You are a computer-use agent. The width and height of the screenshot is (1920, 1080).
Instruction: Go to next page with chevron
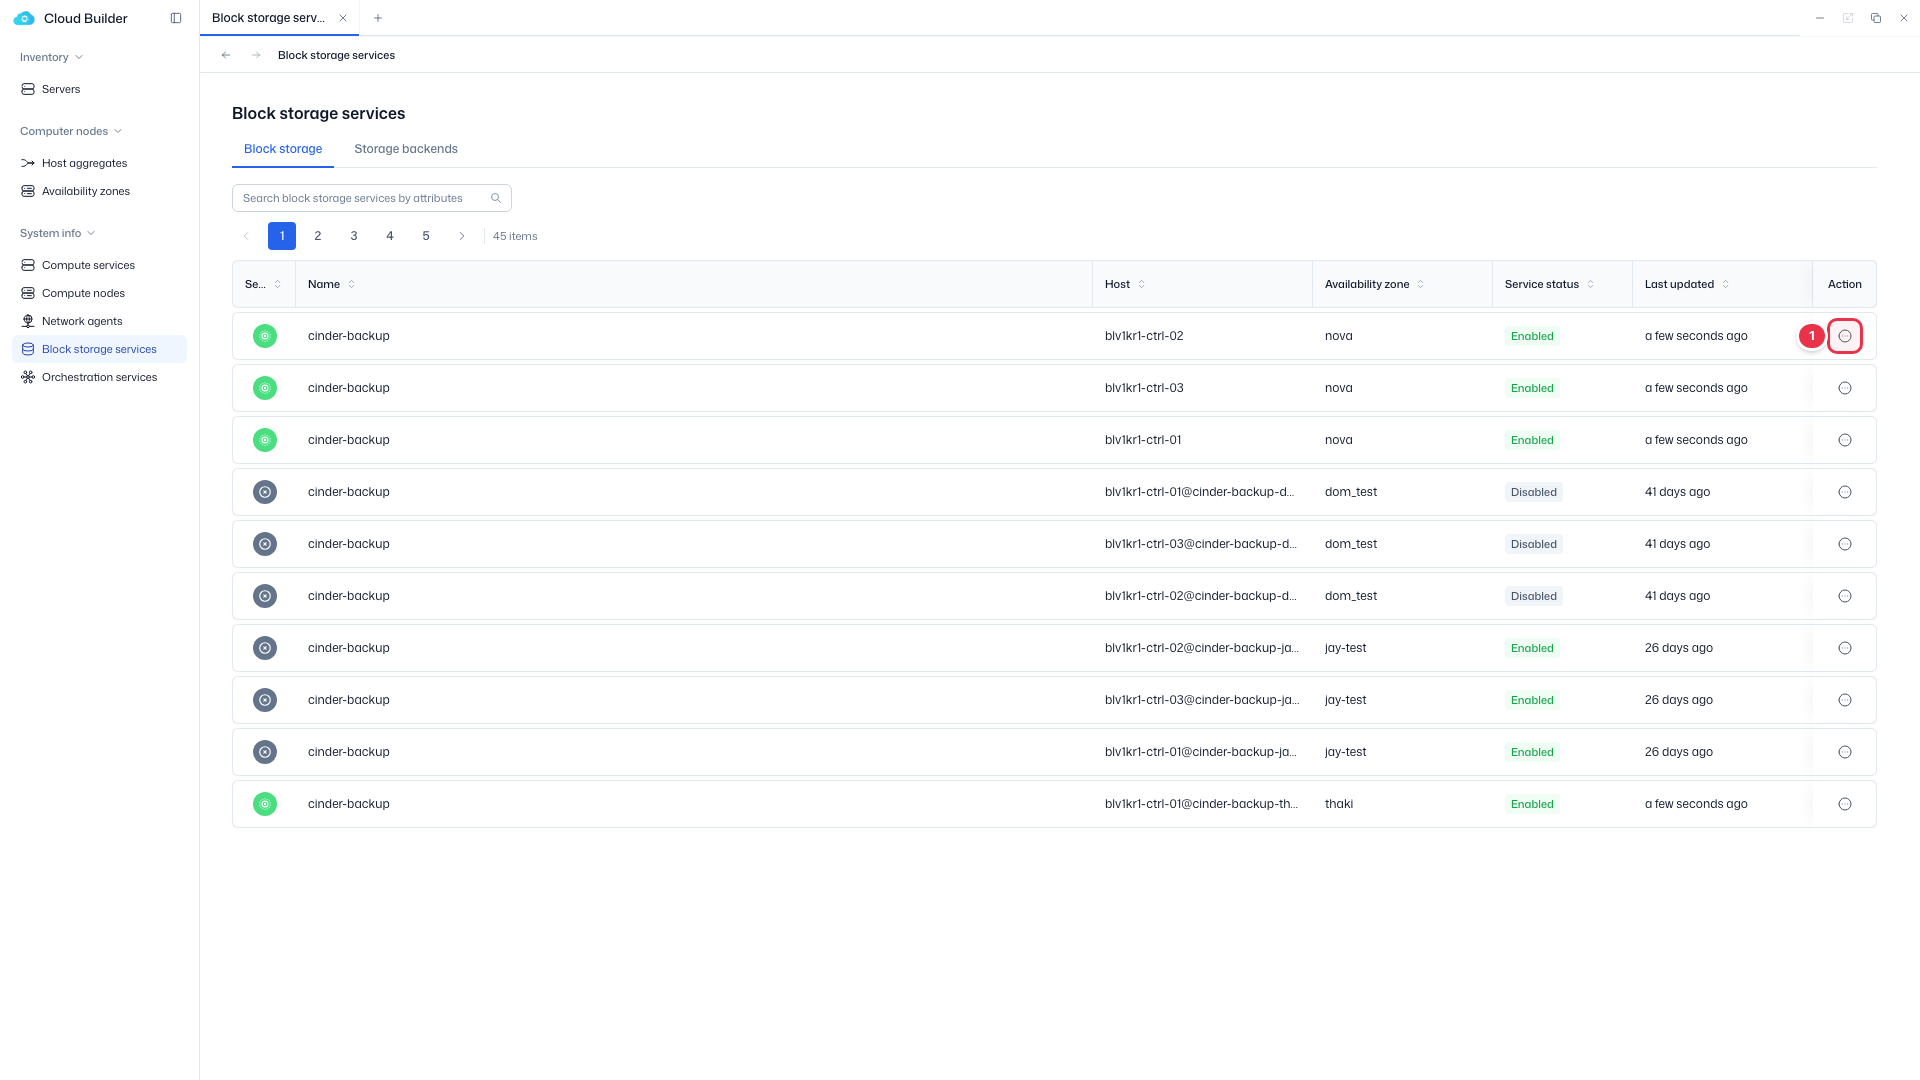coord(462,236)
